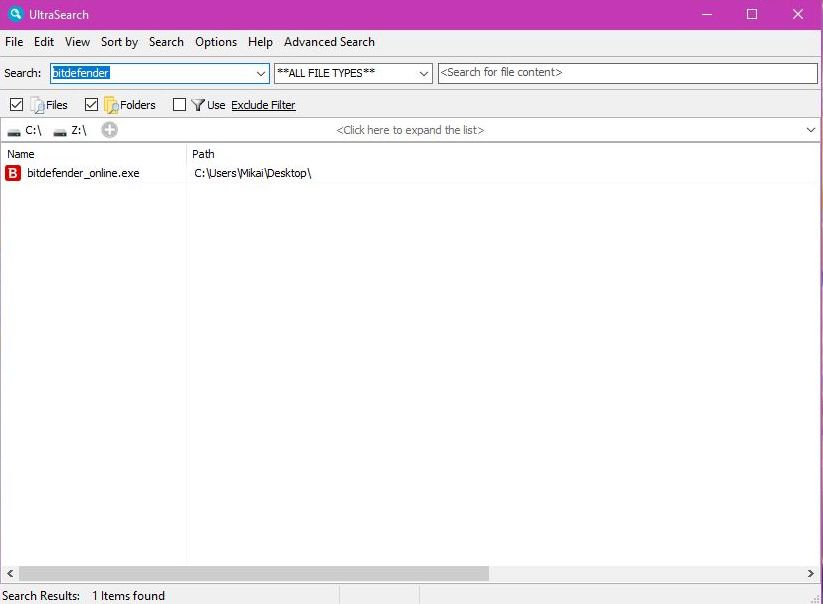Sort by the Path column header
The height and width of the screenshot is (604, 823).
click(x=203, y=154)
